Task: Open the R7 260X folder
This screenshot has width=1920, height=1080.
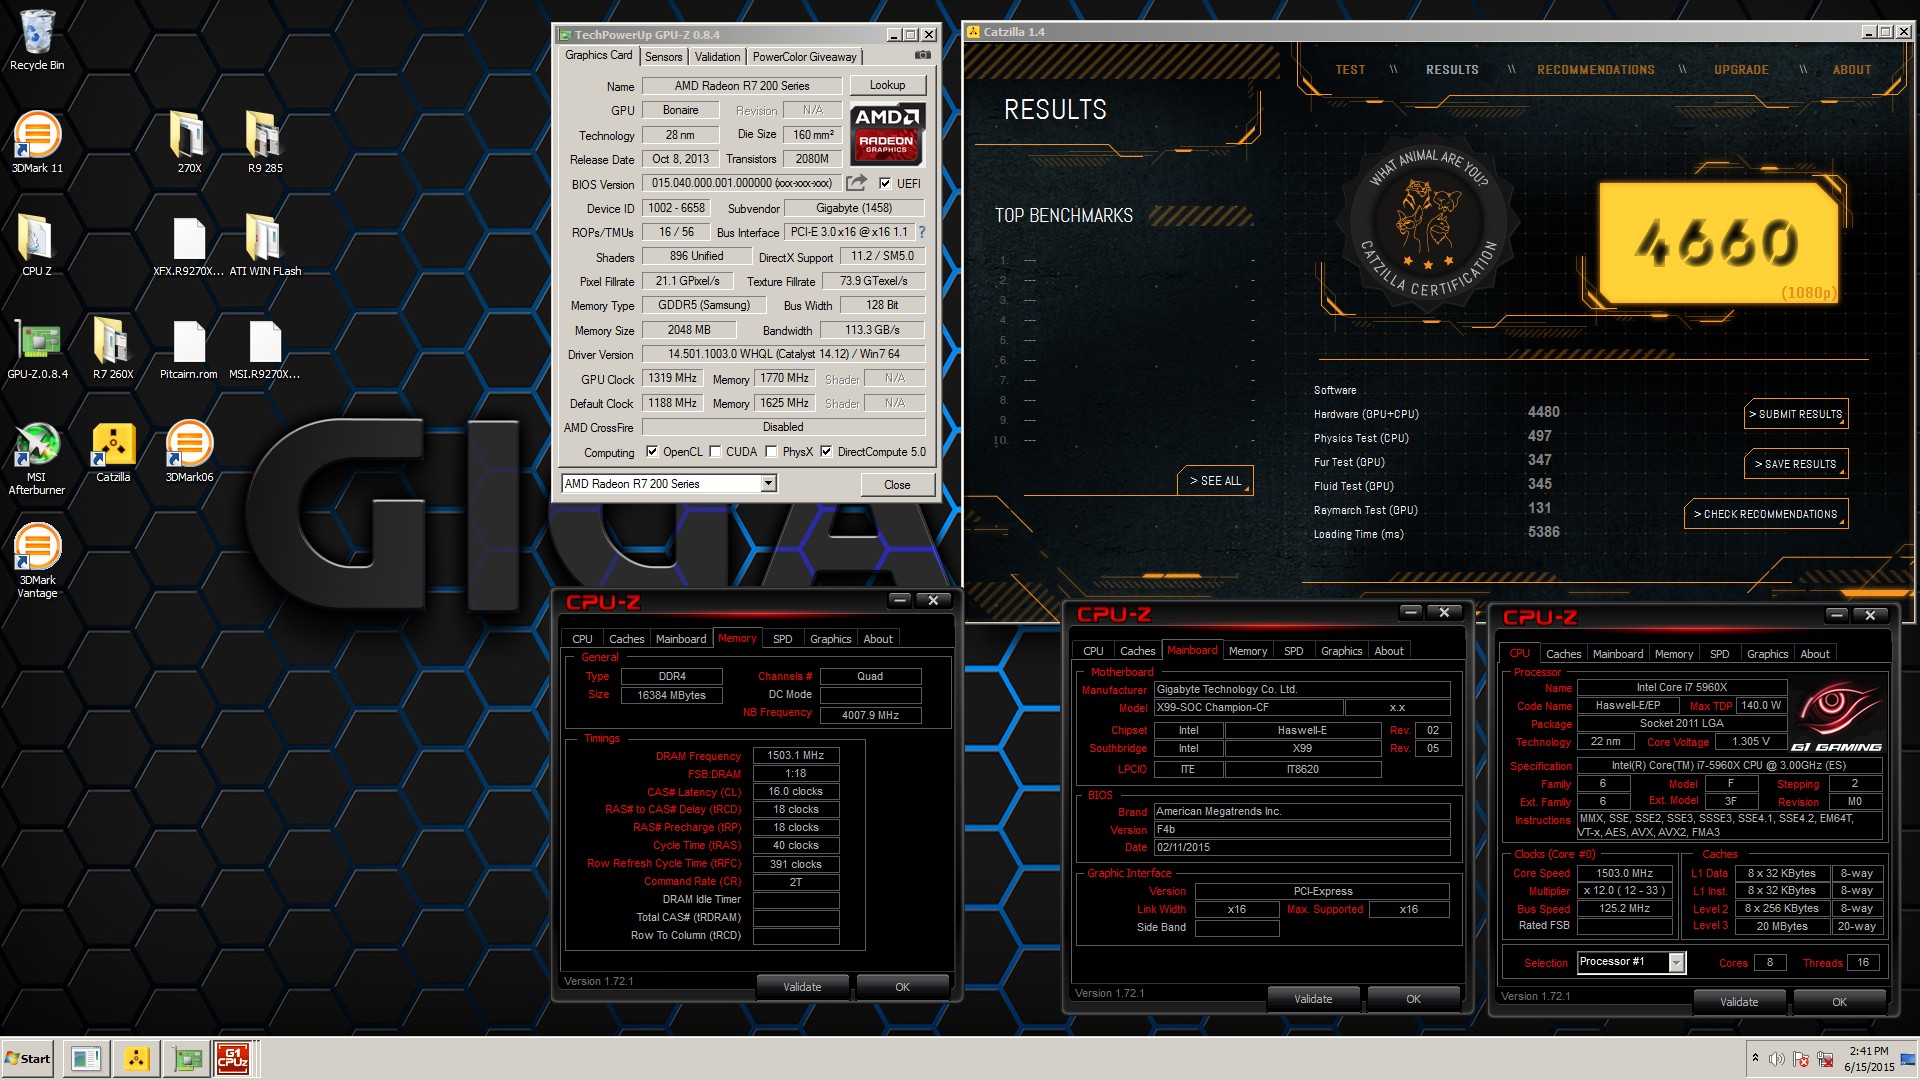Action: click(x=113, y=348)
